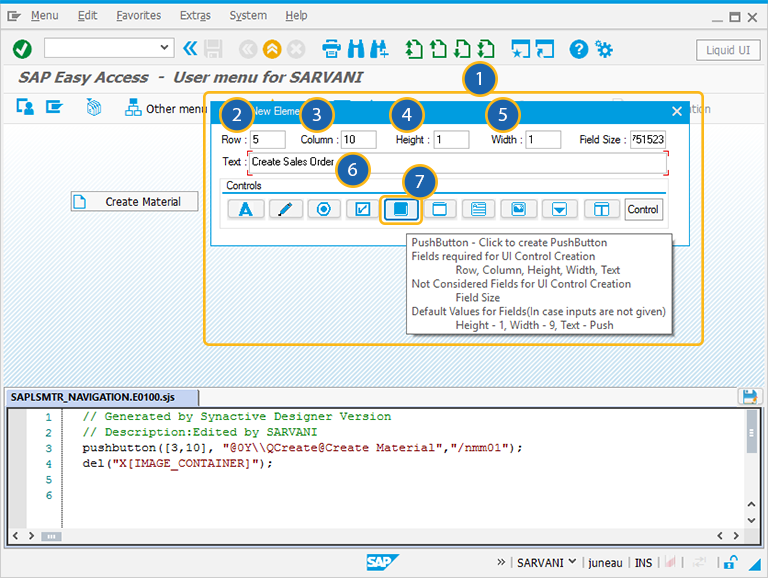Expand the status bar double-chevron
Image resolution: width=768 pixels, height=578 pixels.
tap(501, 562)
